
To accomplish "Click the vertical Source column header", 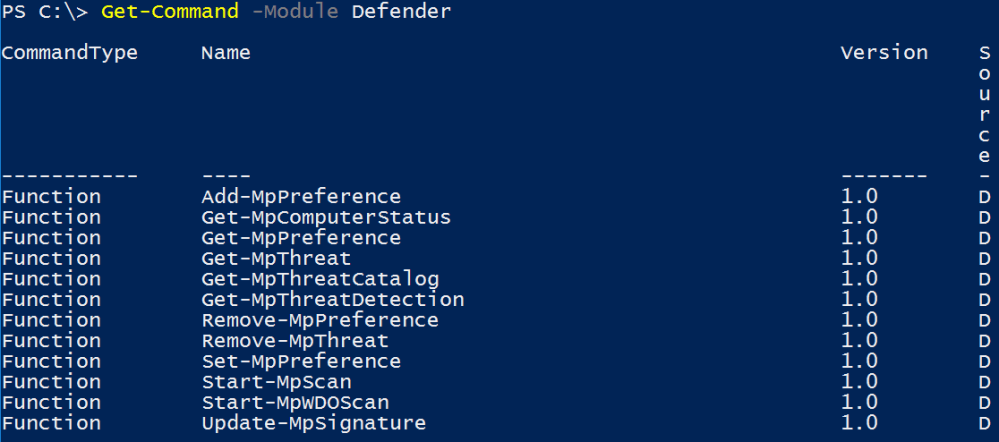I will (986, 104).
